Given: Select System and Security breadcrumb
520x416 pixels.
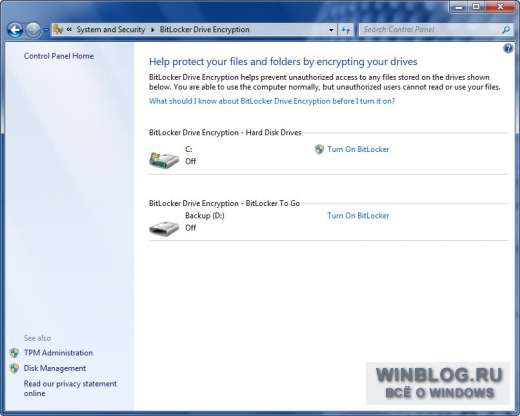Looking at the screenshot, I should pos(111,29).
